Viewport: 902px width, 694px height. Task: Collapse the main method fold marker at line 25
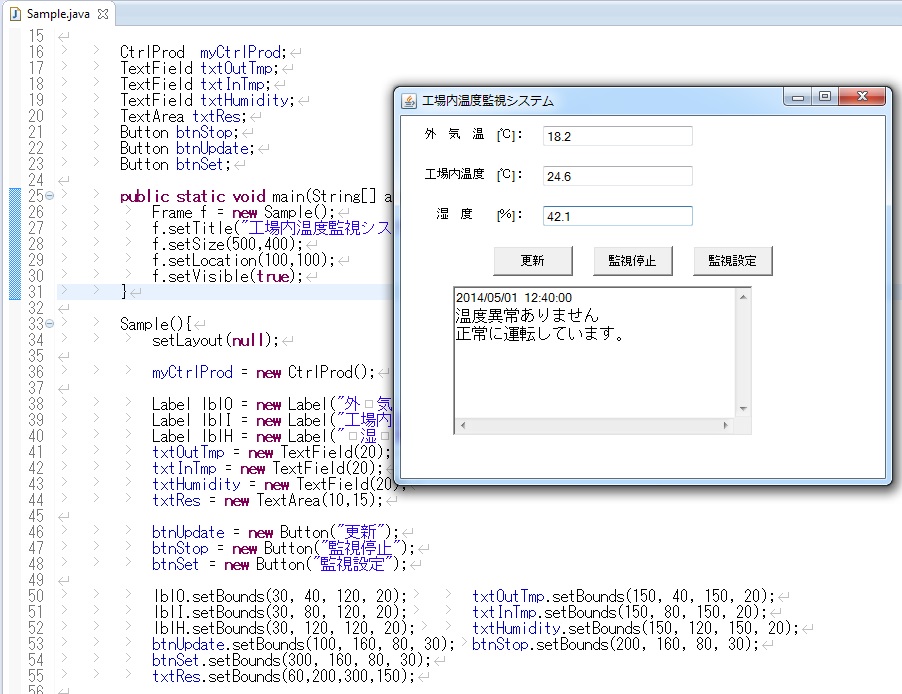(49, 196)
